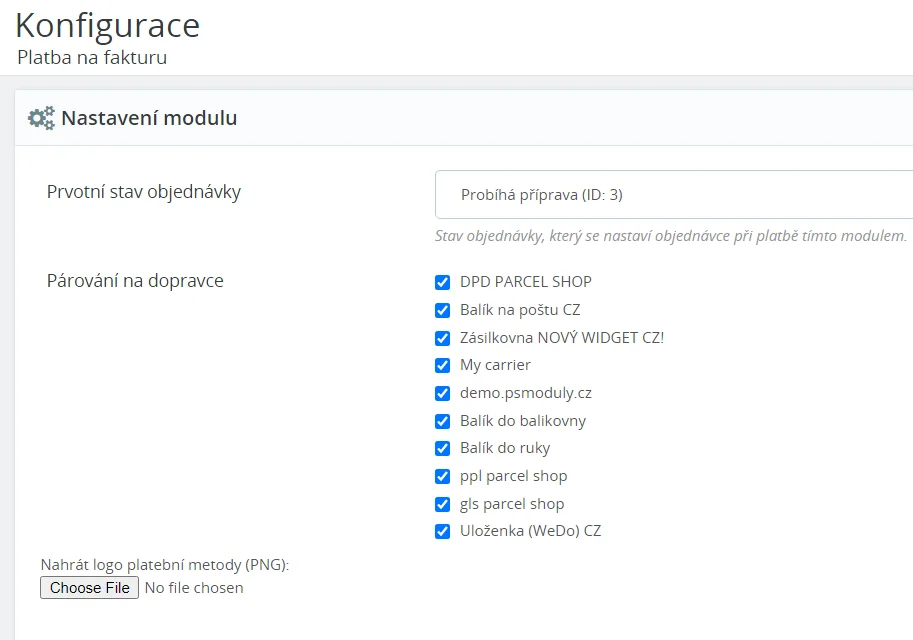The height and width of the screenshot is (640, 913).
Task: Click the No file chosen text
Action: (194, 588)
